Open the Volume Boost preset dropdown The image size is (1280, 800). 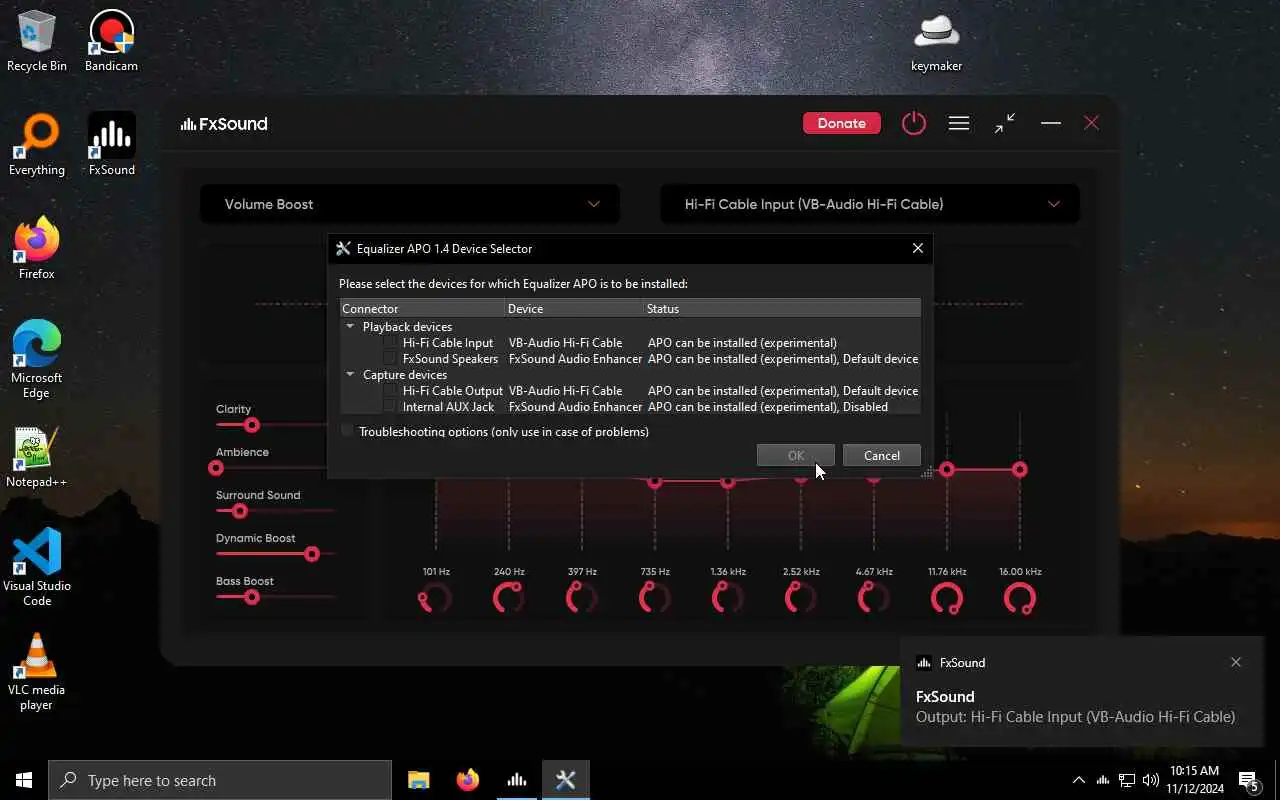point(410,204)
